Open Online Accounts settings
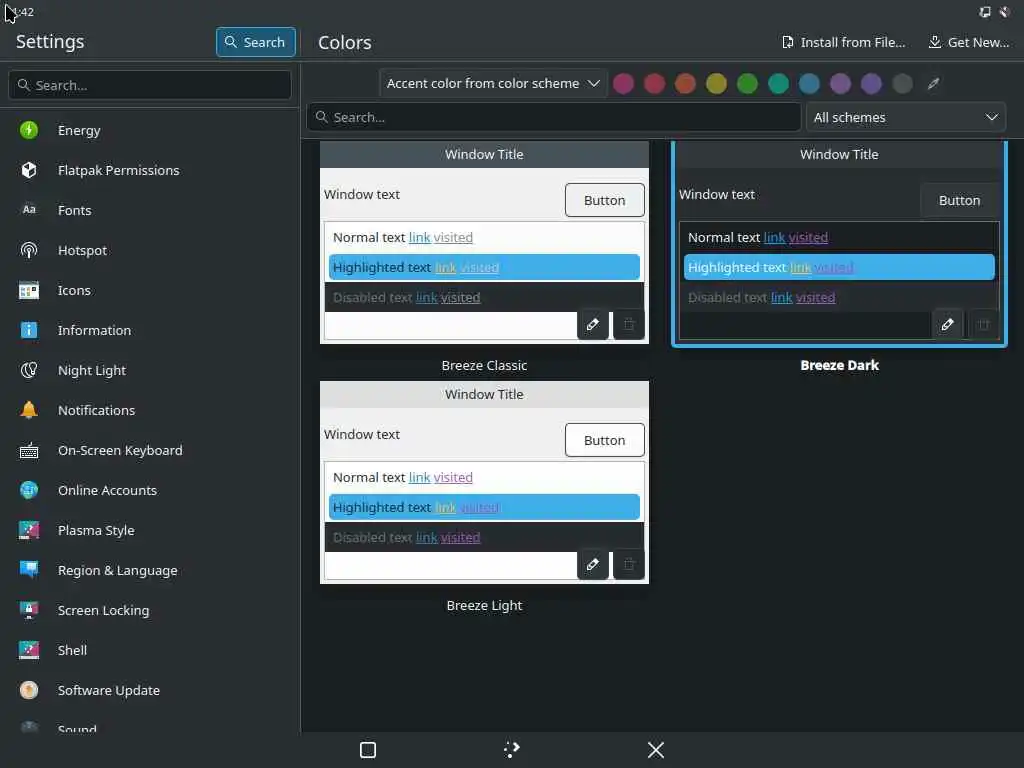 click(150, 490)
